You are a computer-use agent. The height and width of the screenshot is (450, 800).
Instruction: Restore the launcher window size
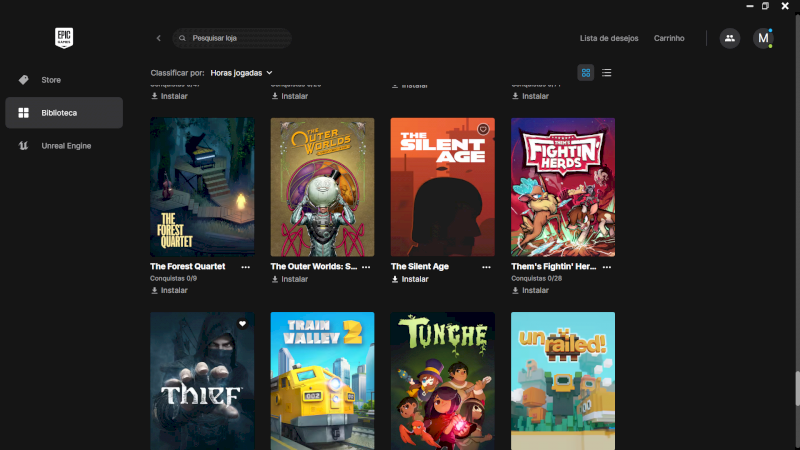point(765,6)
